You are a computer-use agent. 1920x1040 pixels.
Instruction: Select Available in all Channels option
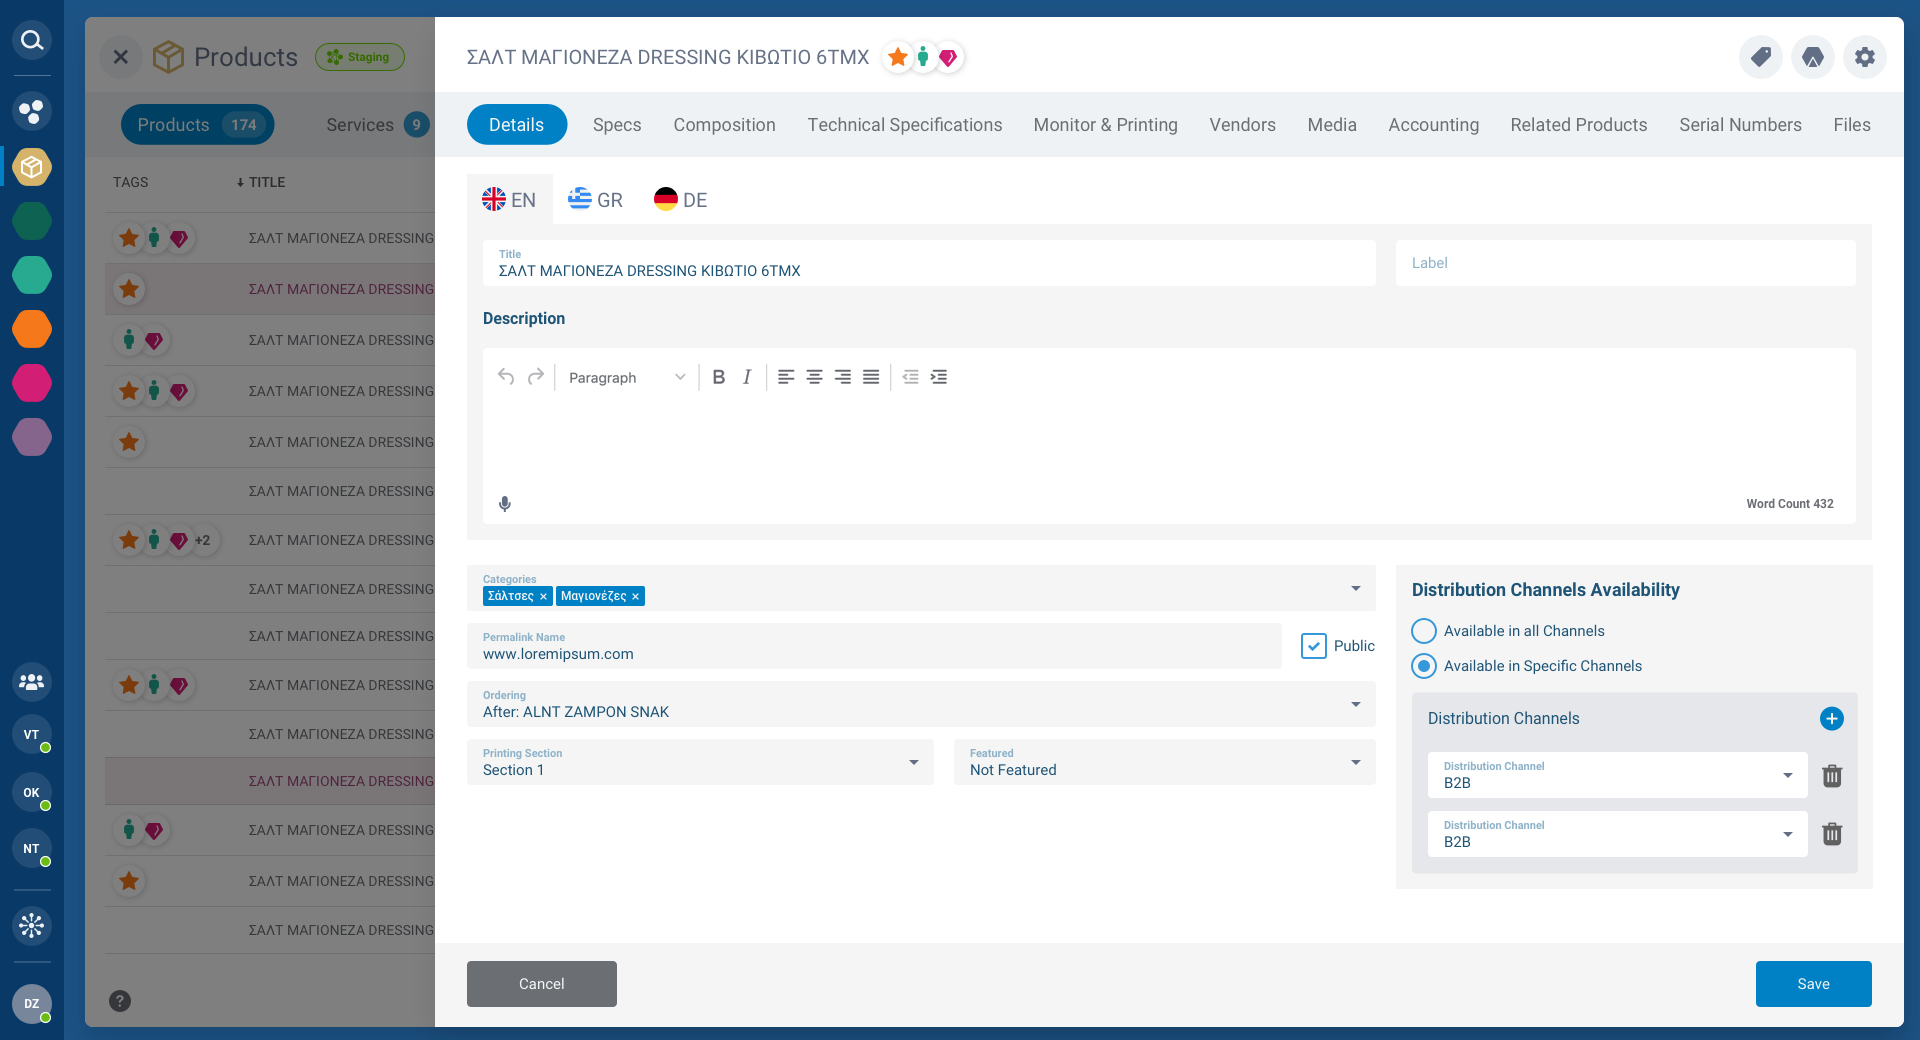pos(1423,630)
